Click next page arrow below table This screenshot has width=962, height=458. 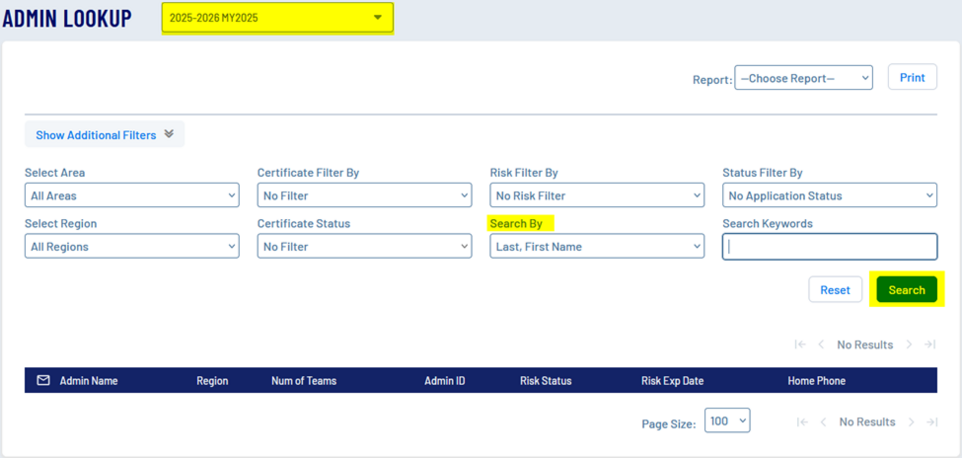[x=911, y=422]
